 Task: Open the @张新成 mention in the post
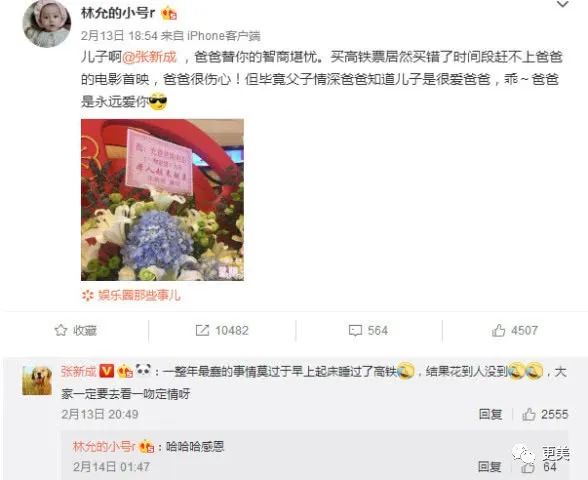click(149, 57)
